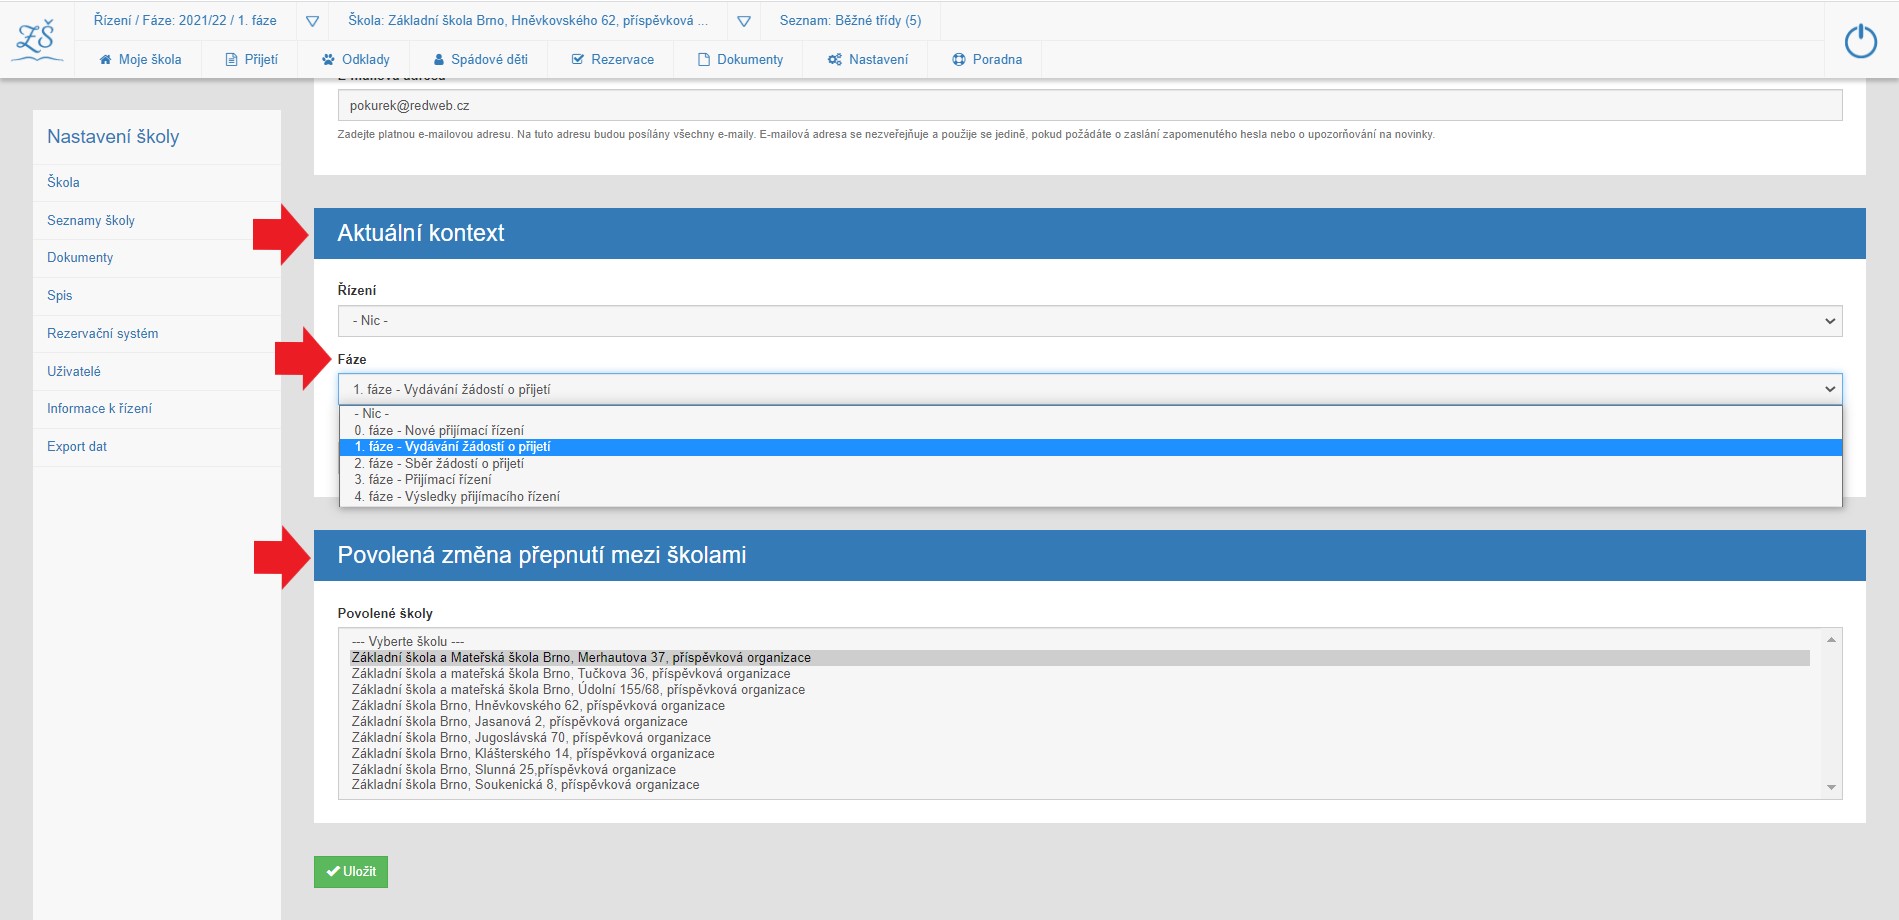Open Řízení / Fáze dropdown triangle
The width and height of the screenshot is (1899, 920).
(x=312, y=21)
